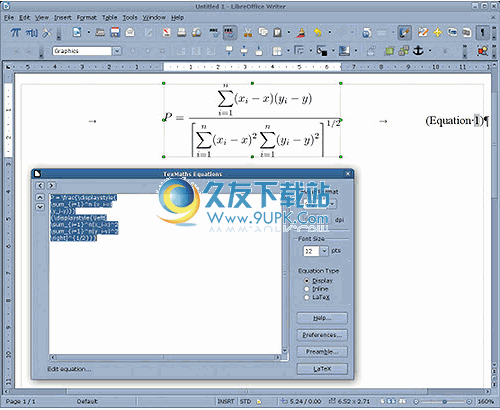Toggle AutoSpellcheck toolbar button
The height and width of the screenshot is (410, 500).
[x=229, y=32]
